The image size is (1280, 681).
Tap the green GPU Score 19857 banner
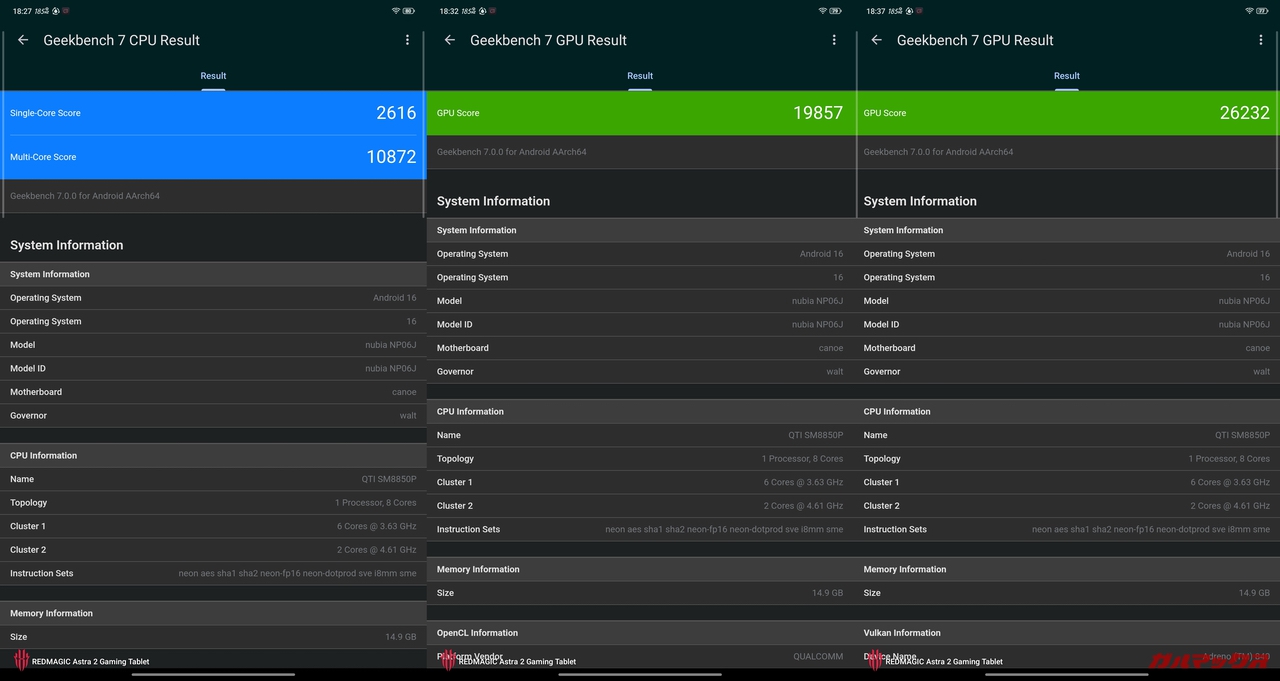pyautogui.click(x=640, y=113)
